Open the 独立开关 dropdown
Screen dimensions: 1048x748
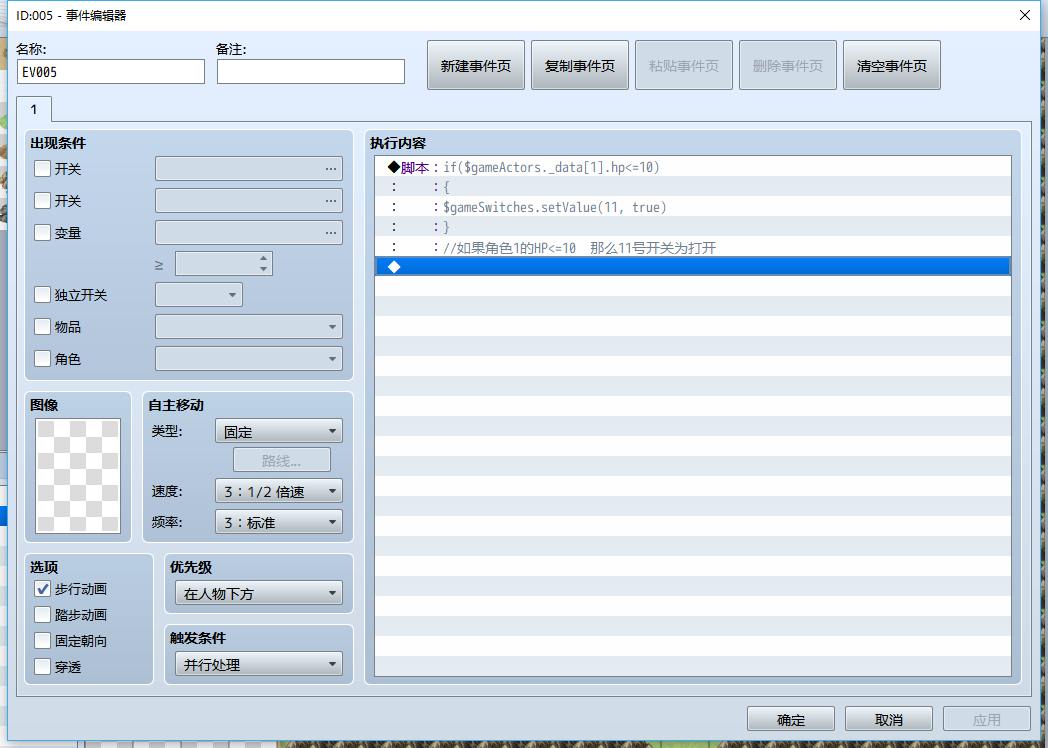click(199, 295)
